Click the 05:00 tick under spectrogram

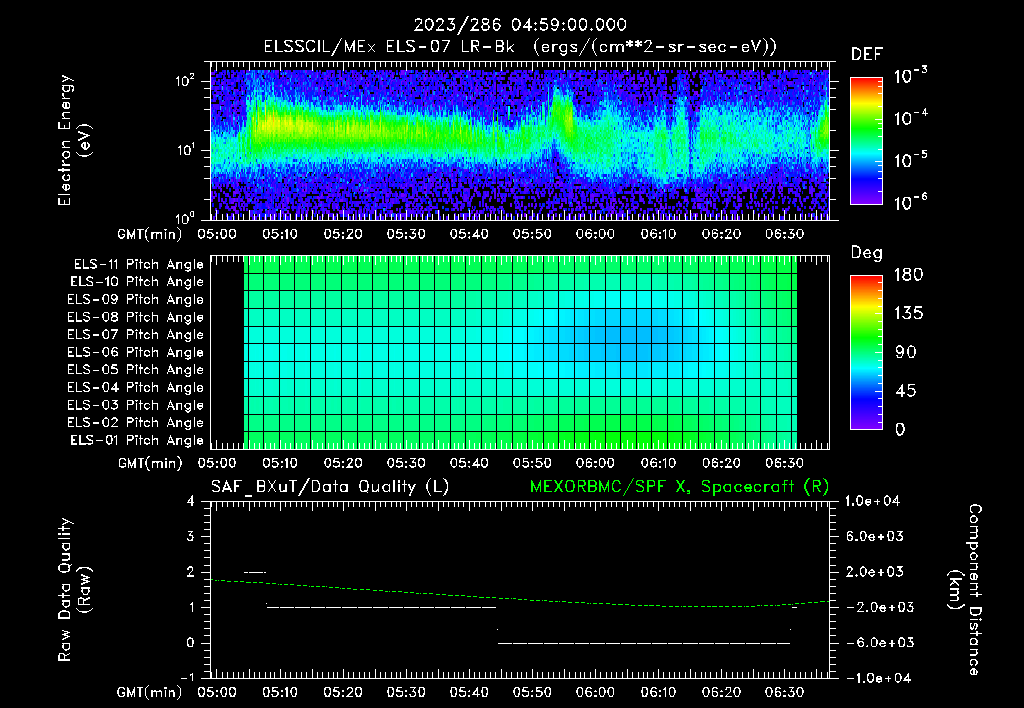(x=217, y=234)
